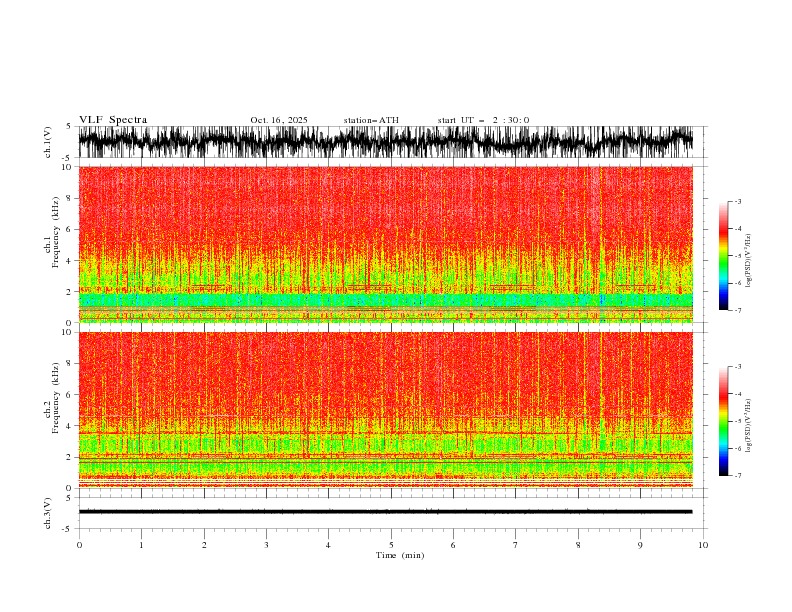Click the "-7" label on ch.2 colorbar
The height and width of the screenshot is (612, 792).
pos(737,476)
